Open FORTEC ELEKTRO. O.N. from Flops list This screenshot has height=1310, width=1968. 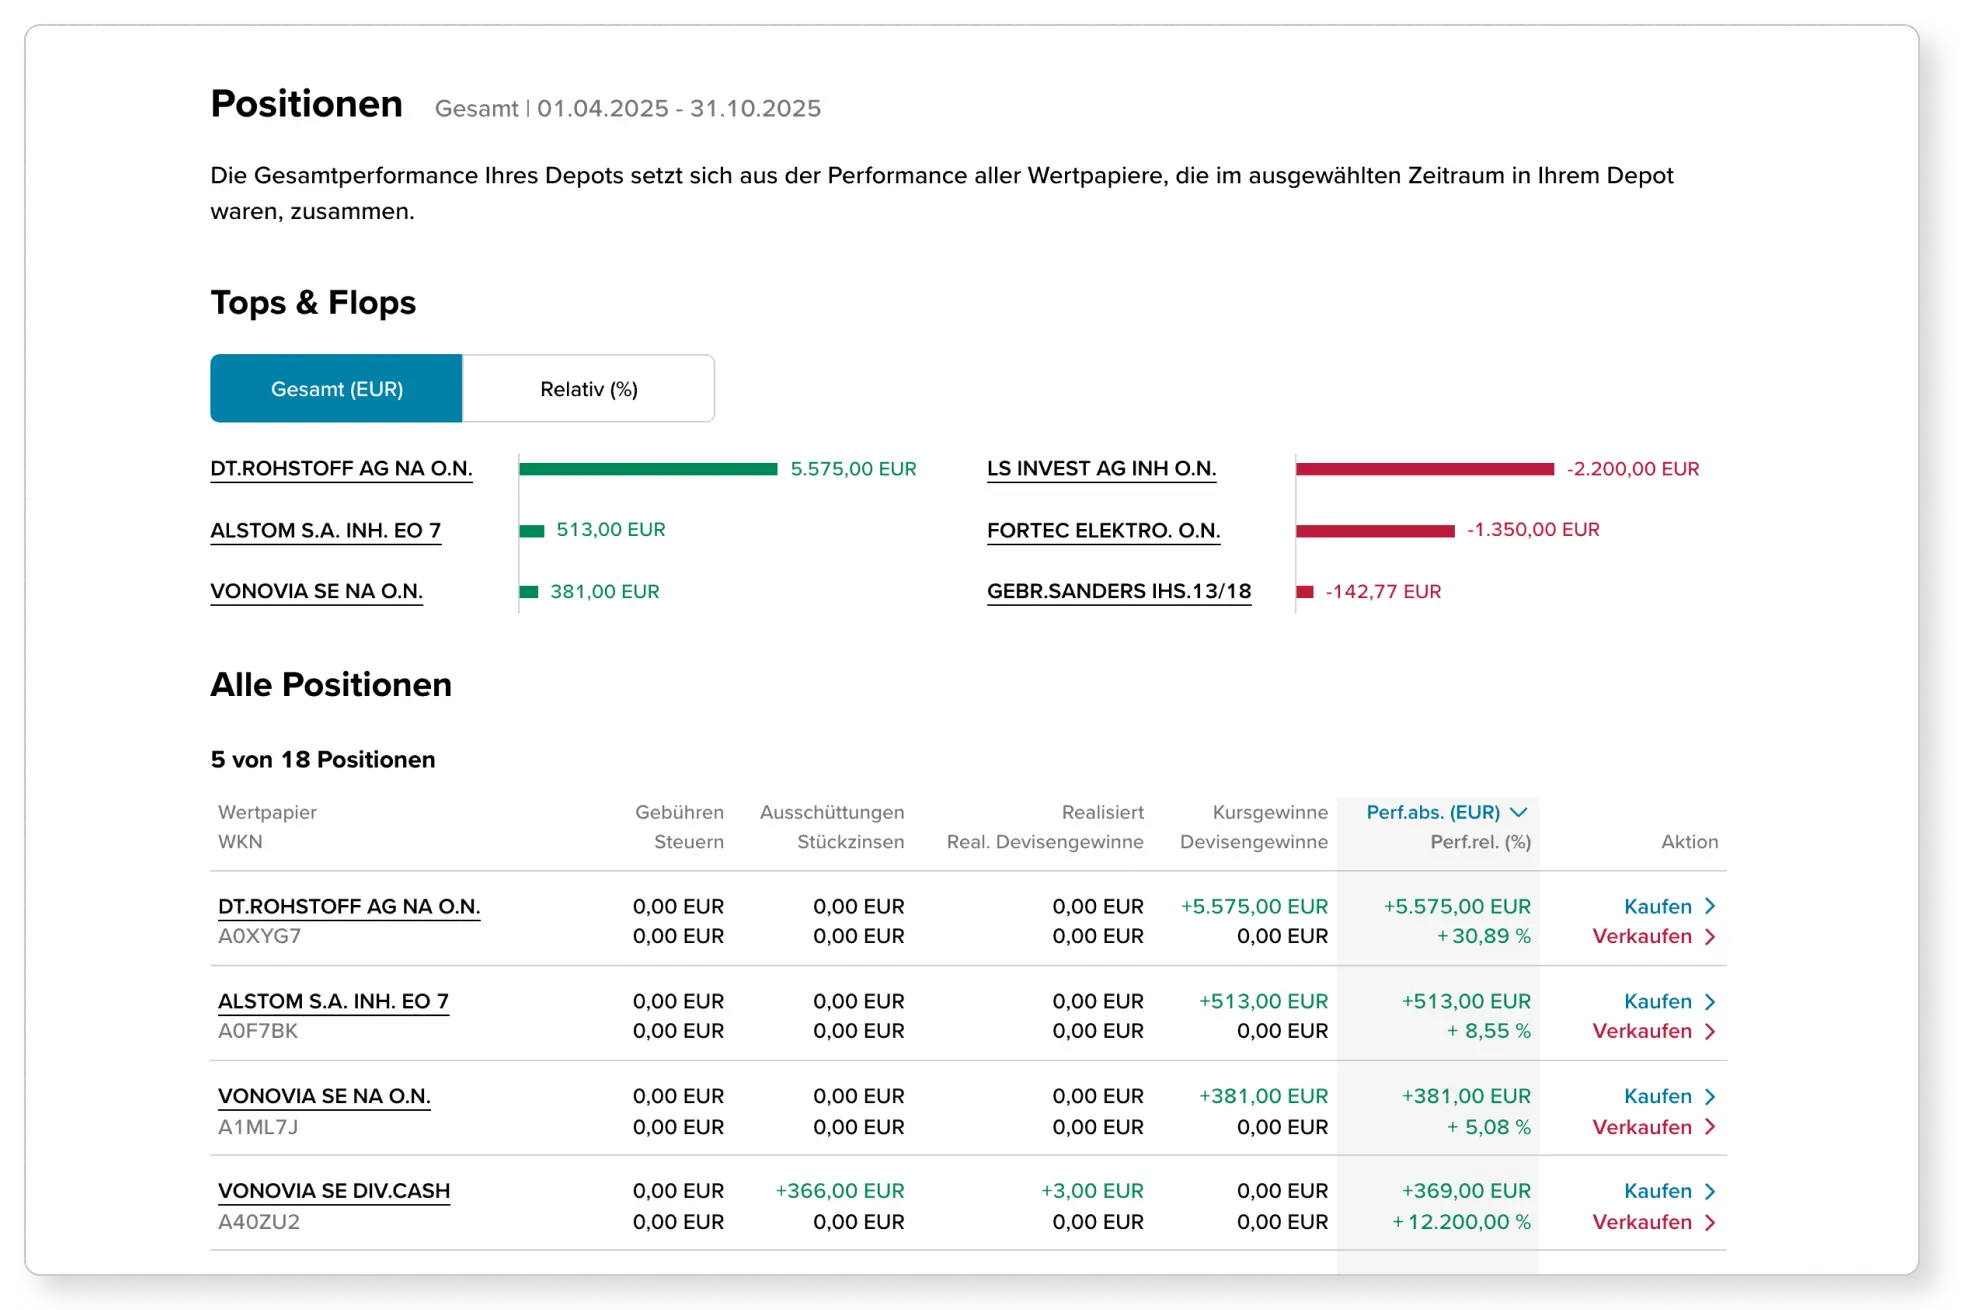1103,529
